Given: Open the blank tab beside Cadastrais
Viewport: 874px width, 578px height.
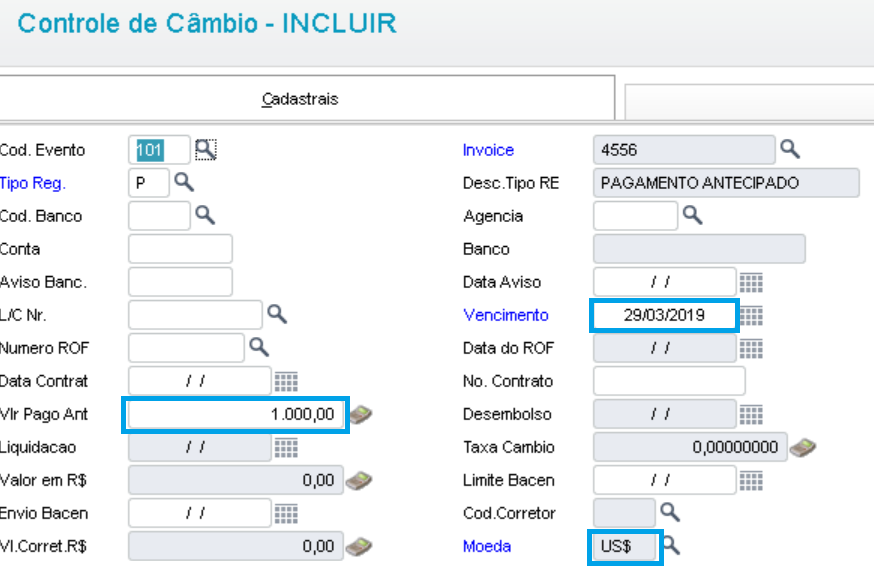Looking at the screenshot, I should tap(749, 101).
